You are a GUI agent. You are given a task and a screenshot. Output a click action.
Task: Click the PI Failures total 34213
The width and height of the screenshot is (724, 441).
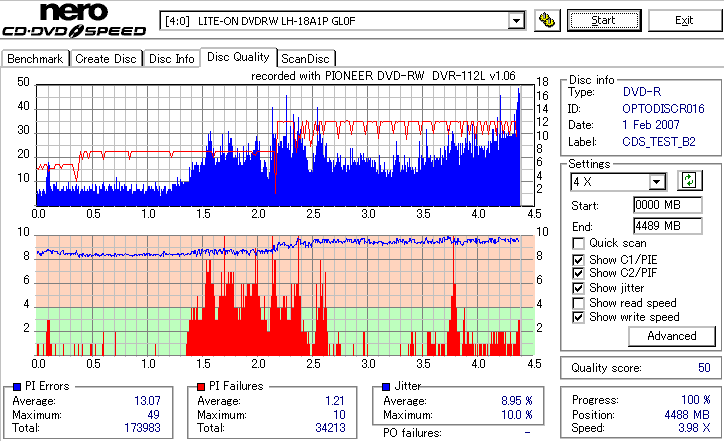330,428
